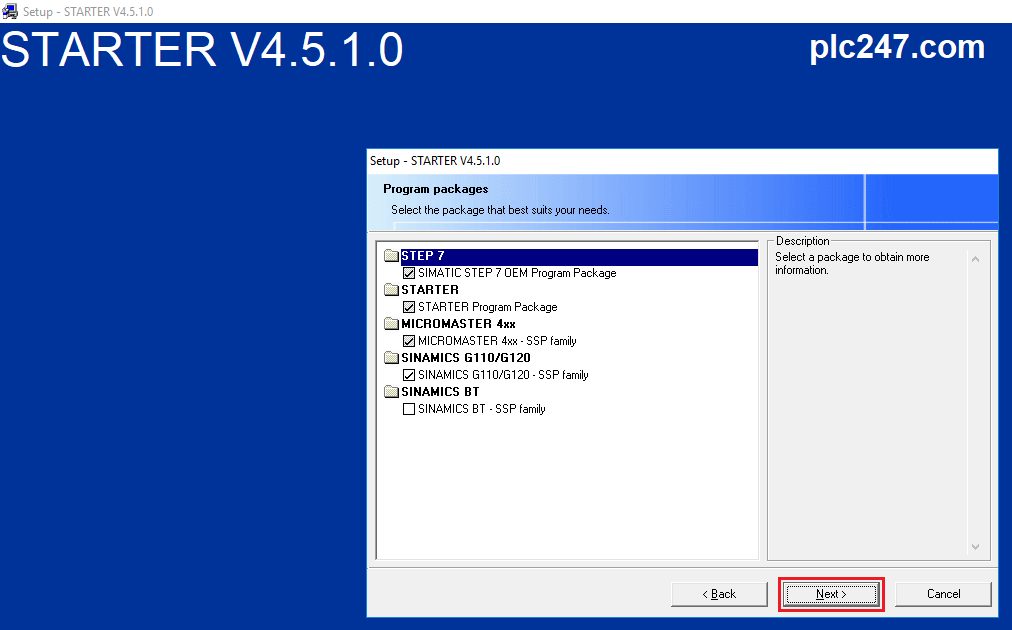Select the STARTER group heading

coord(430,290)
